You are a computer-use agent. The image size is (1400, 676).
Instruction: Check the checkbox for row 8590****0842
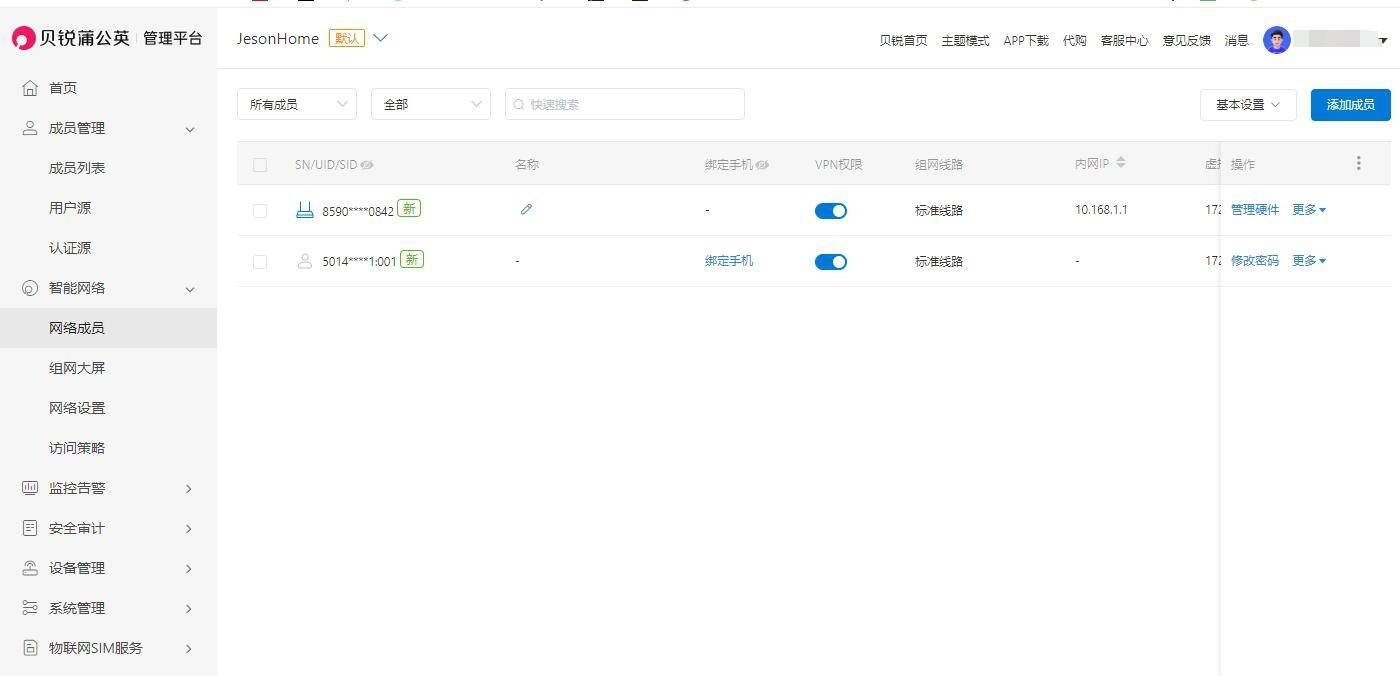coord(260,211)
